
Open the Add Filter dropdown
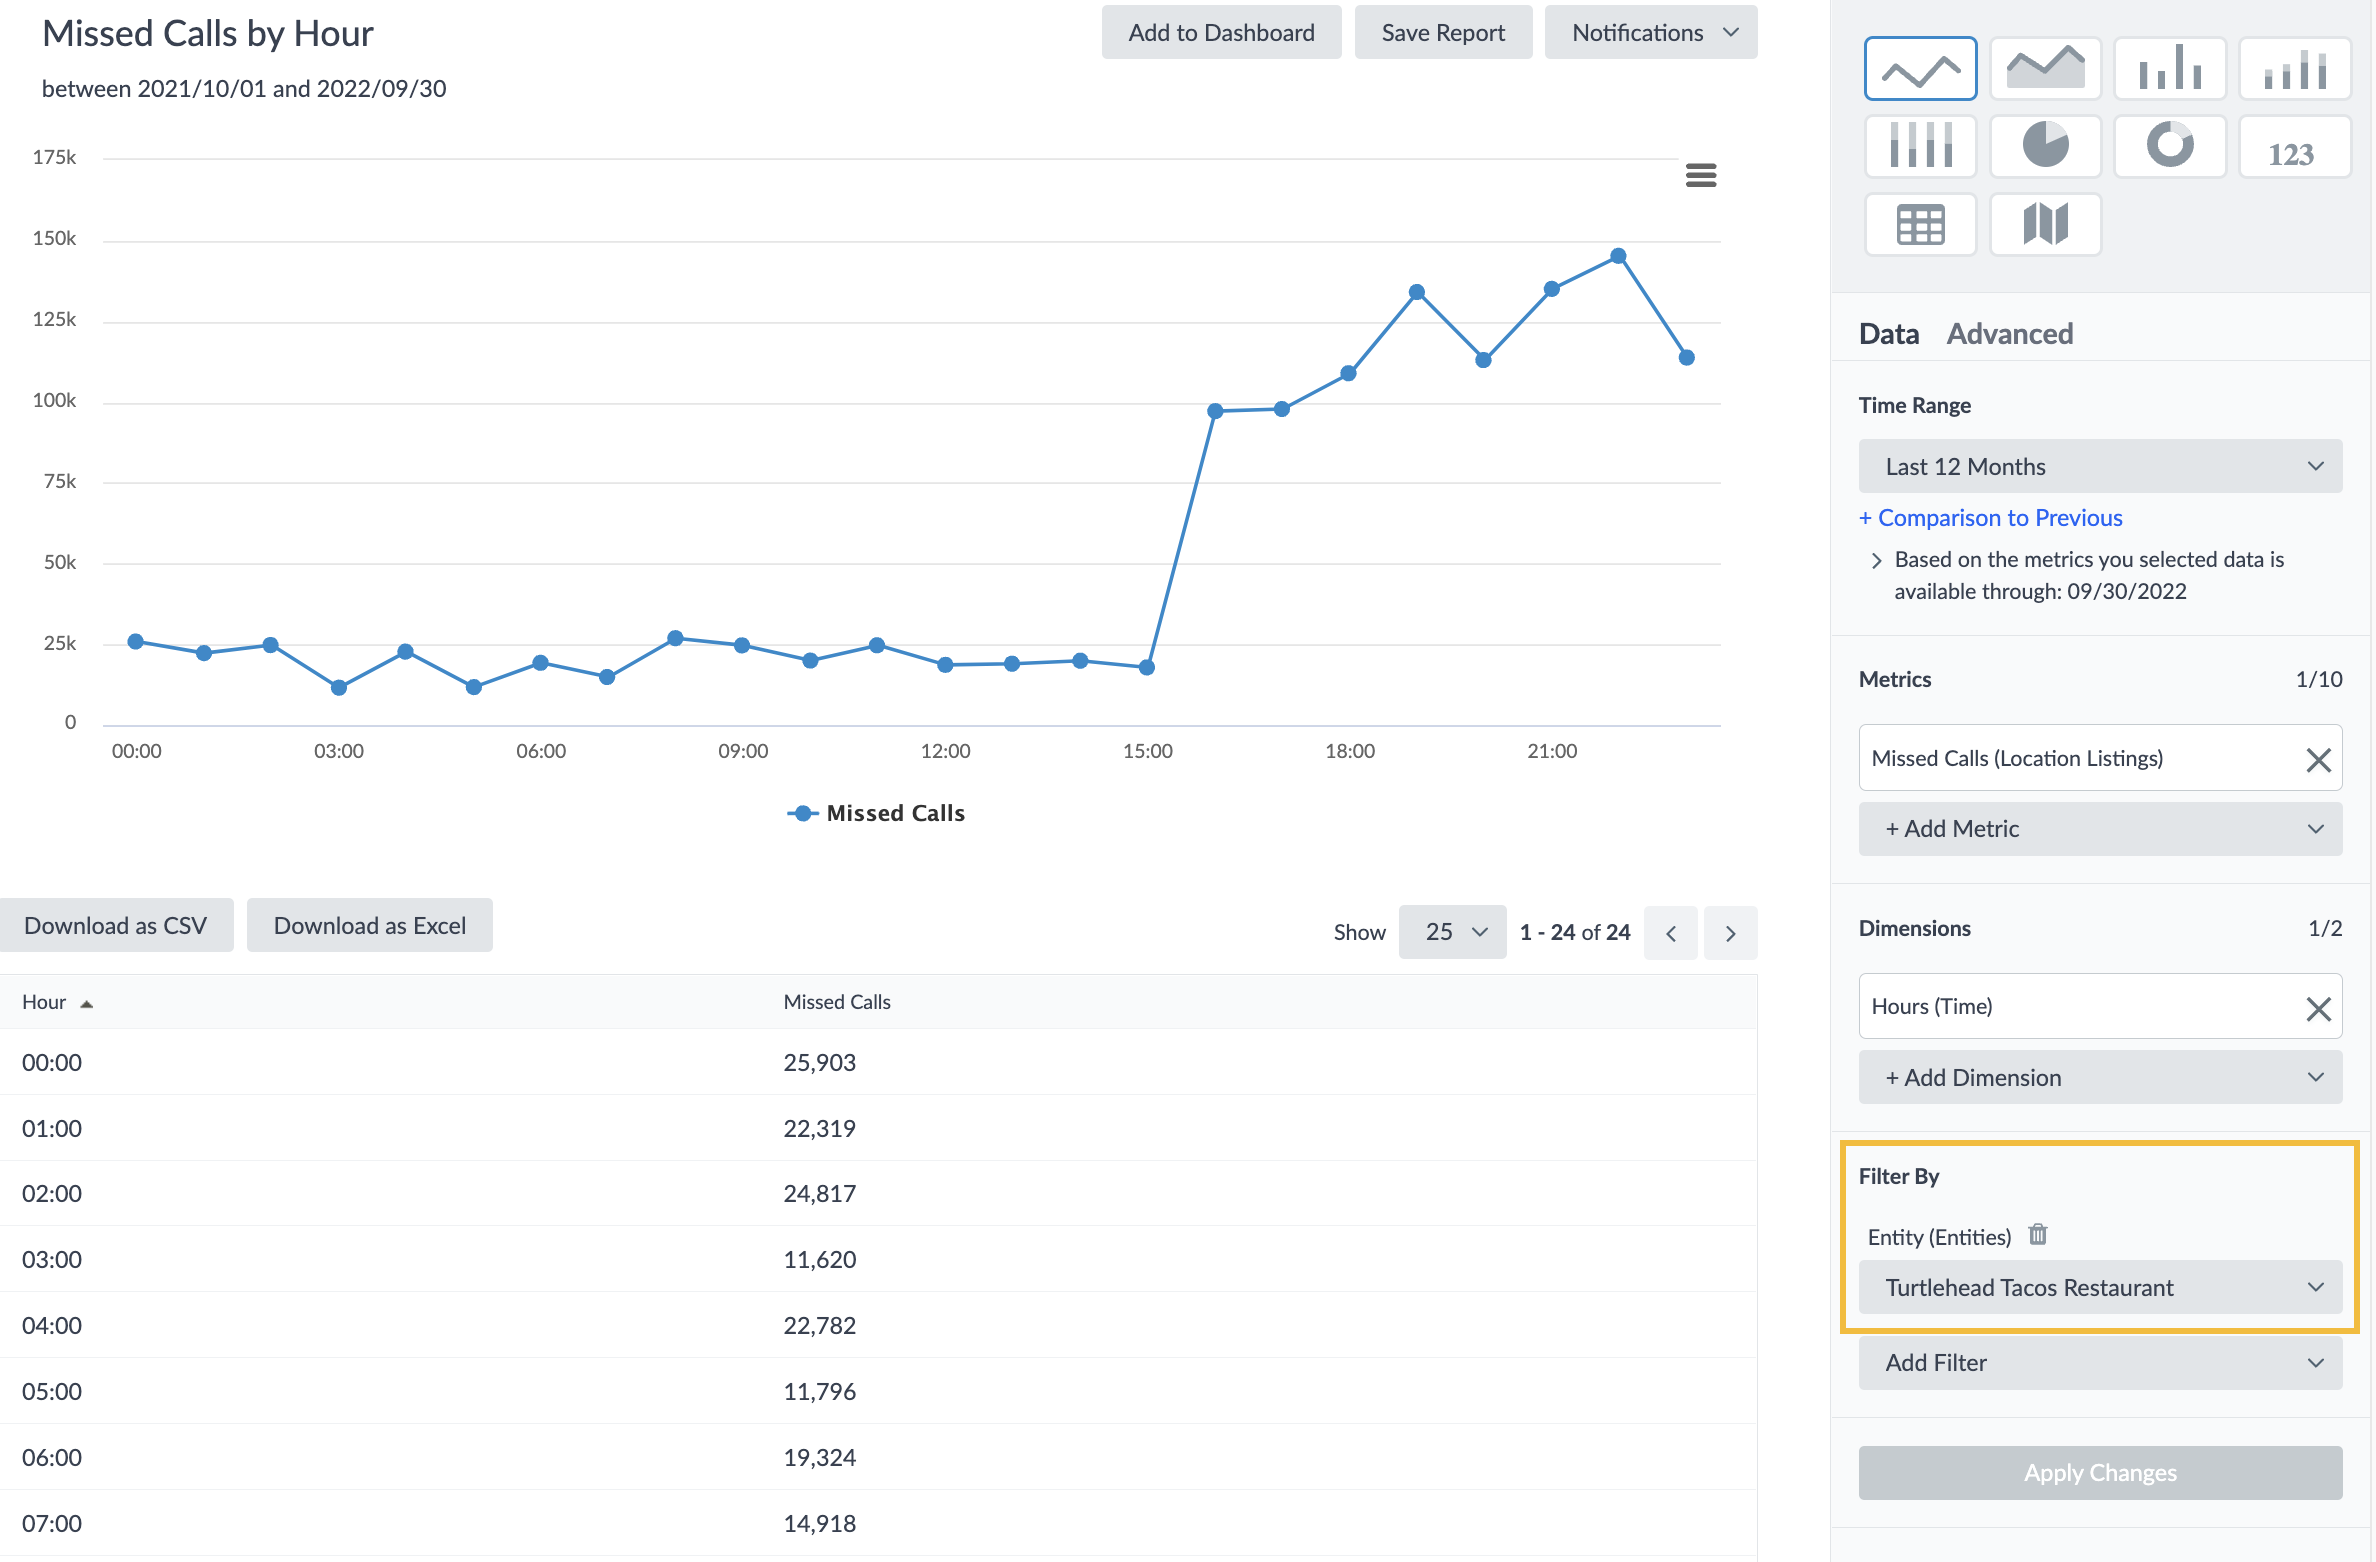(x=2100, y=1363)
